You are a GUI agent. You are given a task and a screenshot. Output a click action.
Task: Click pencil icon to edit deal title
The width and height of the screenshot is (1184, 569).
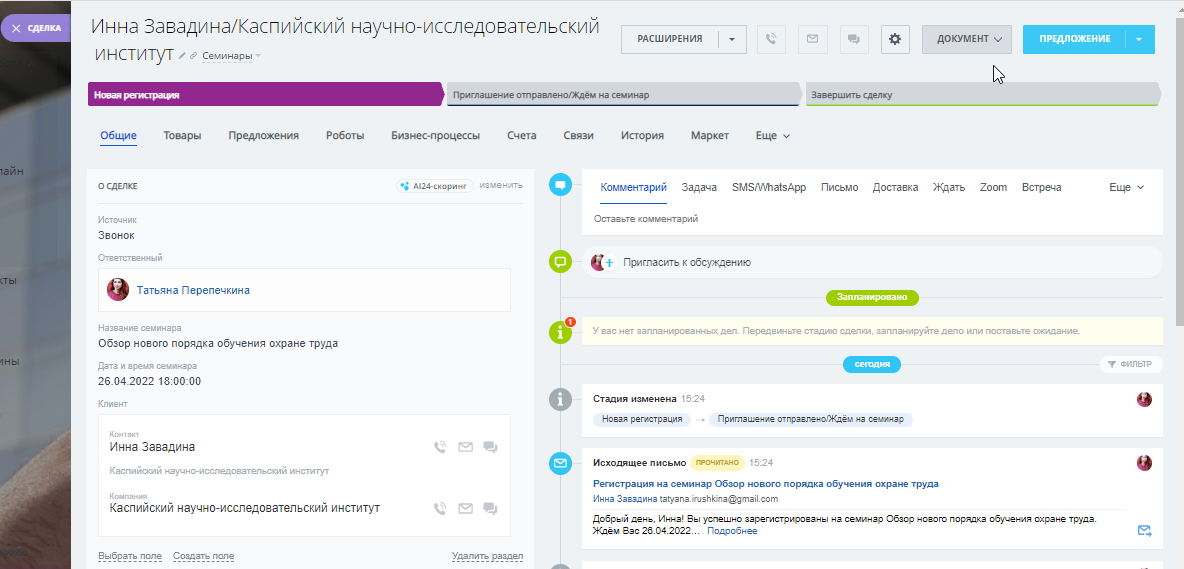tap(182, 56)
